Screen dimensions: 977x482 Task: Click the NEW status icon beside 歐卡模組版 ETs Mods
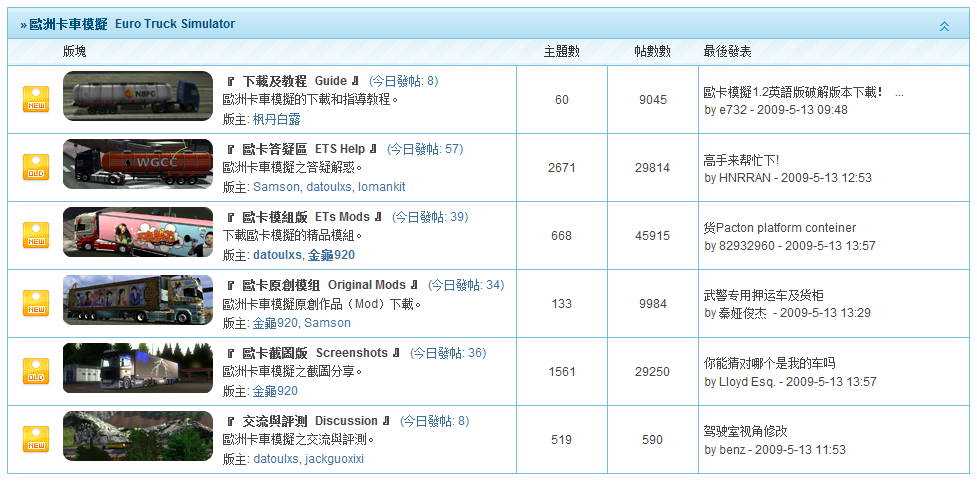(36, 235)
